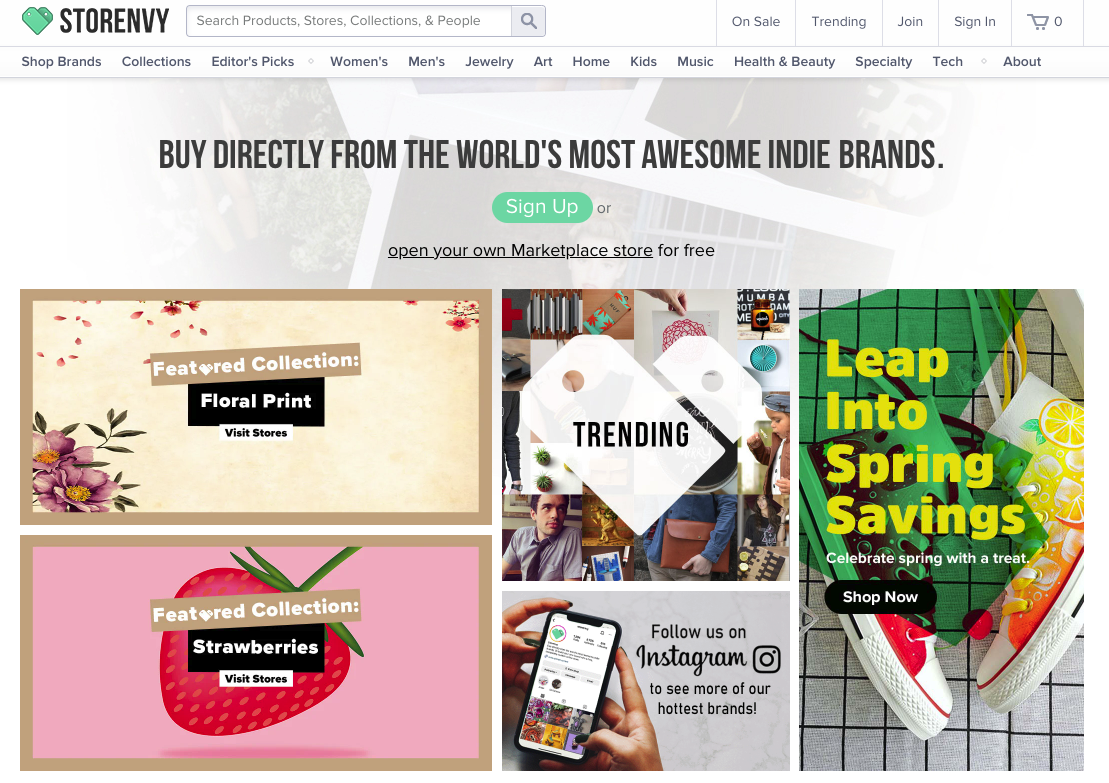This screenshot has width=1109, height=783.
Task: Click the search magnifier icon
Action: [x=528, y=20]
